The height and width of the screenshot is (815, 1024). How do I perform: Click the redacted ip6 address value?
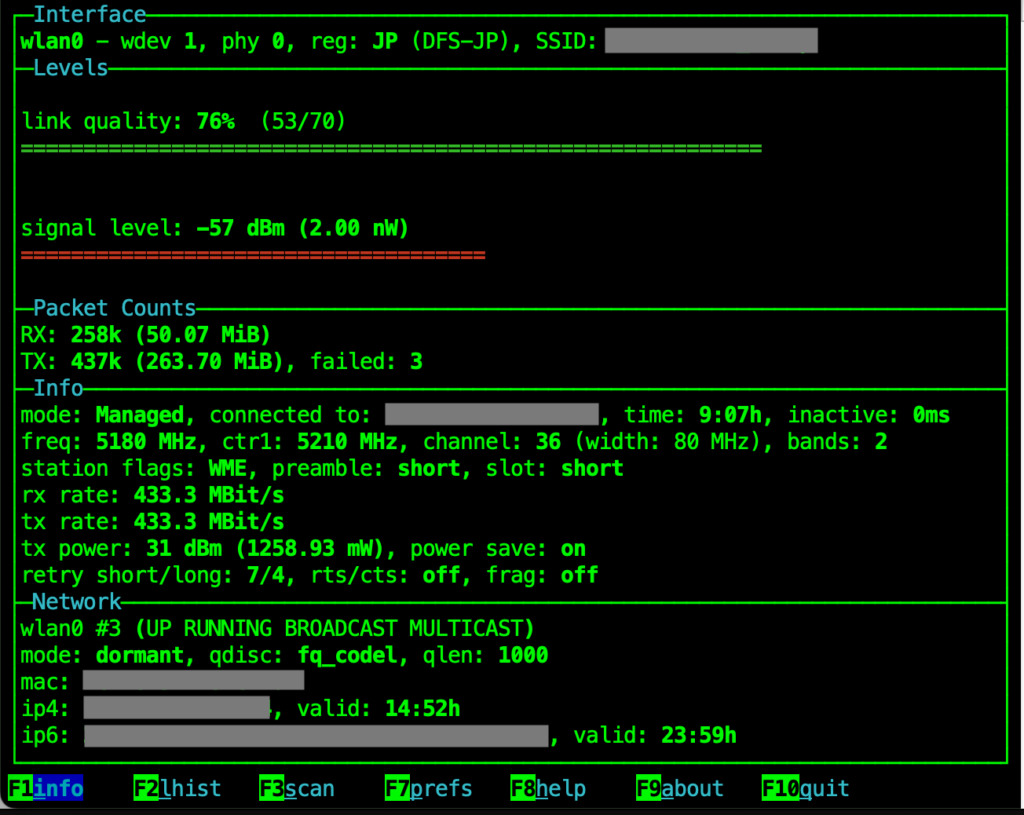[x=316, y=736]
